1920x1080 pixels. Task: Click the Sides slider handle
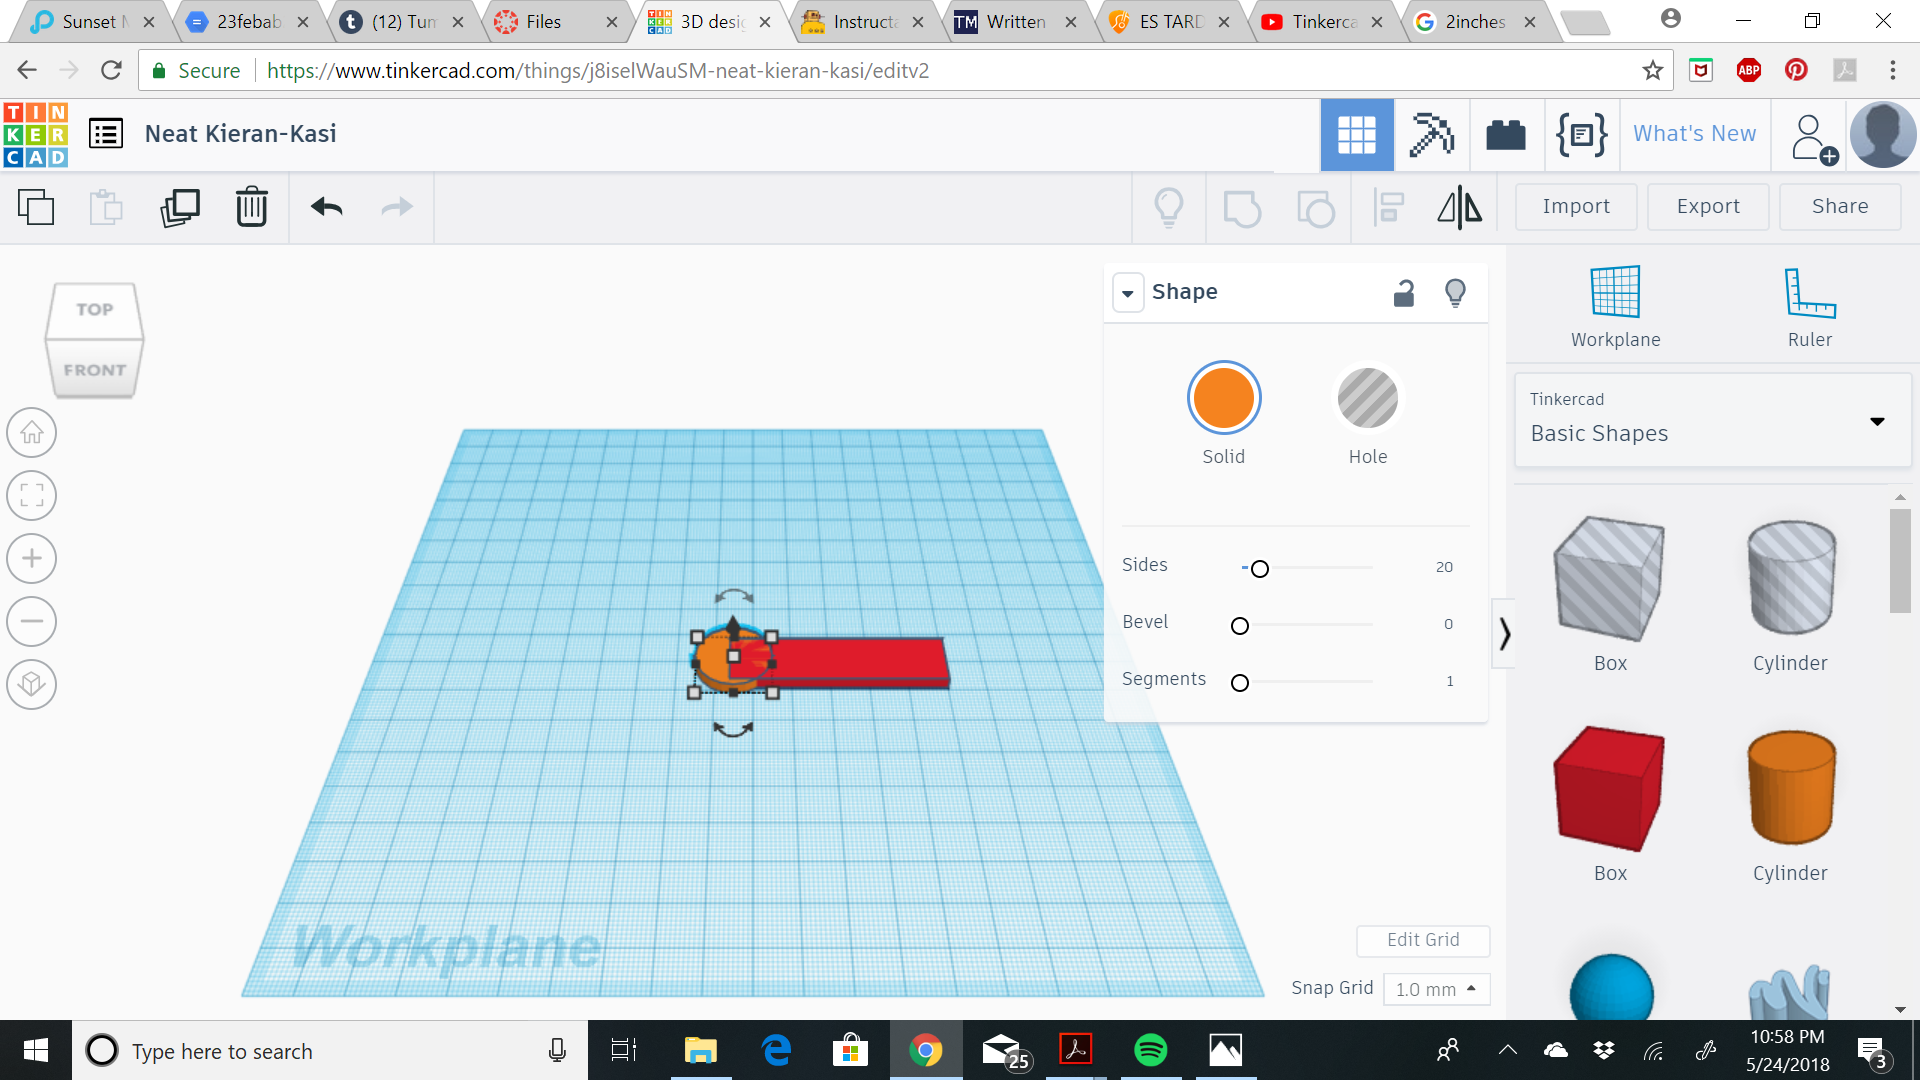(1260, 569)
